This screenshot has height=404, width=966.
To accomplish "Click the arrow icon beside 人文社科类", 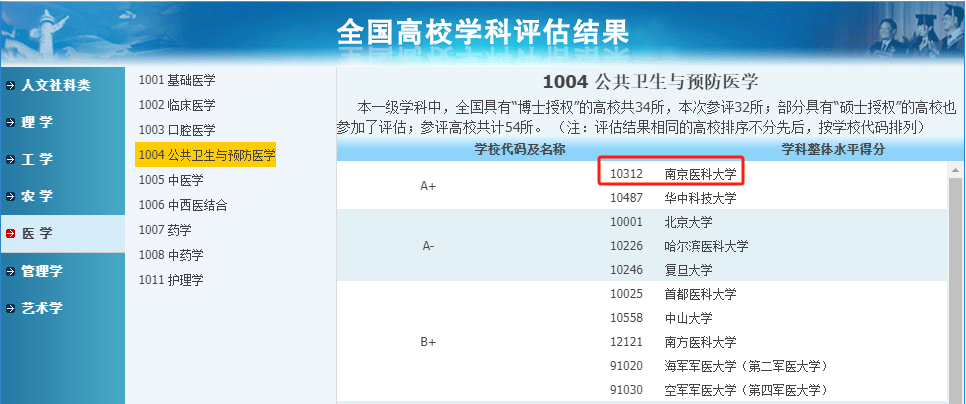I will (x=10, y=86).
